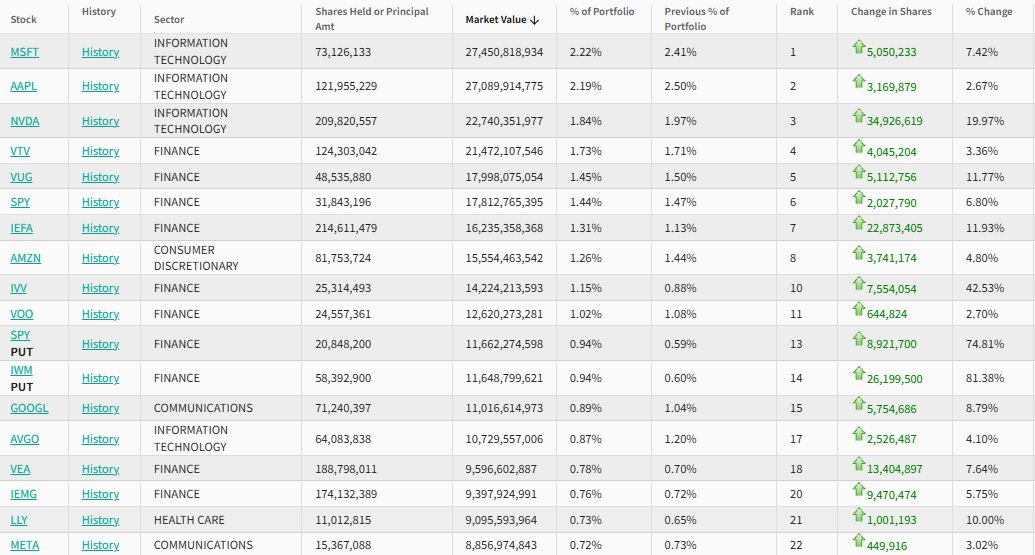Open the AMZN stock link
Screen dimensions: 1035x555
26,258
